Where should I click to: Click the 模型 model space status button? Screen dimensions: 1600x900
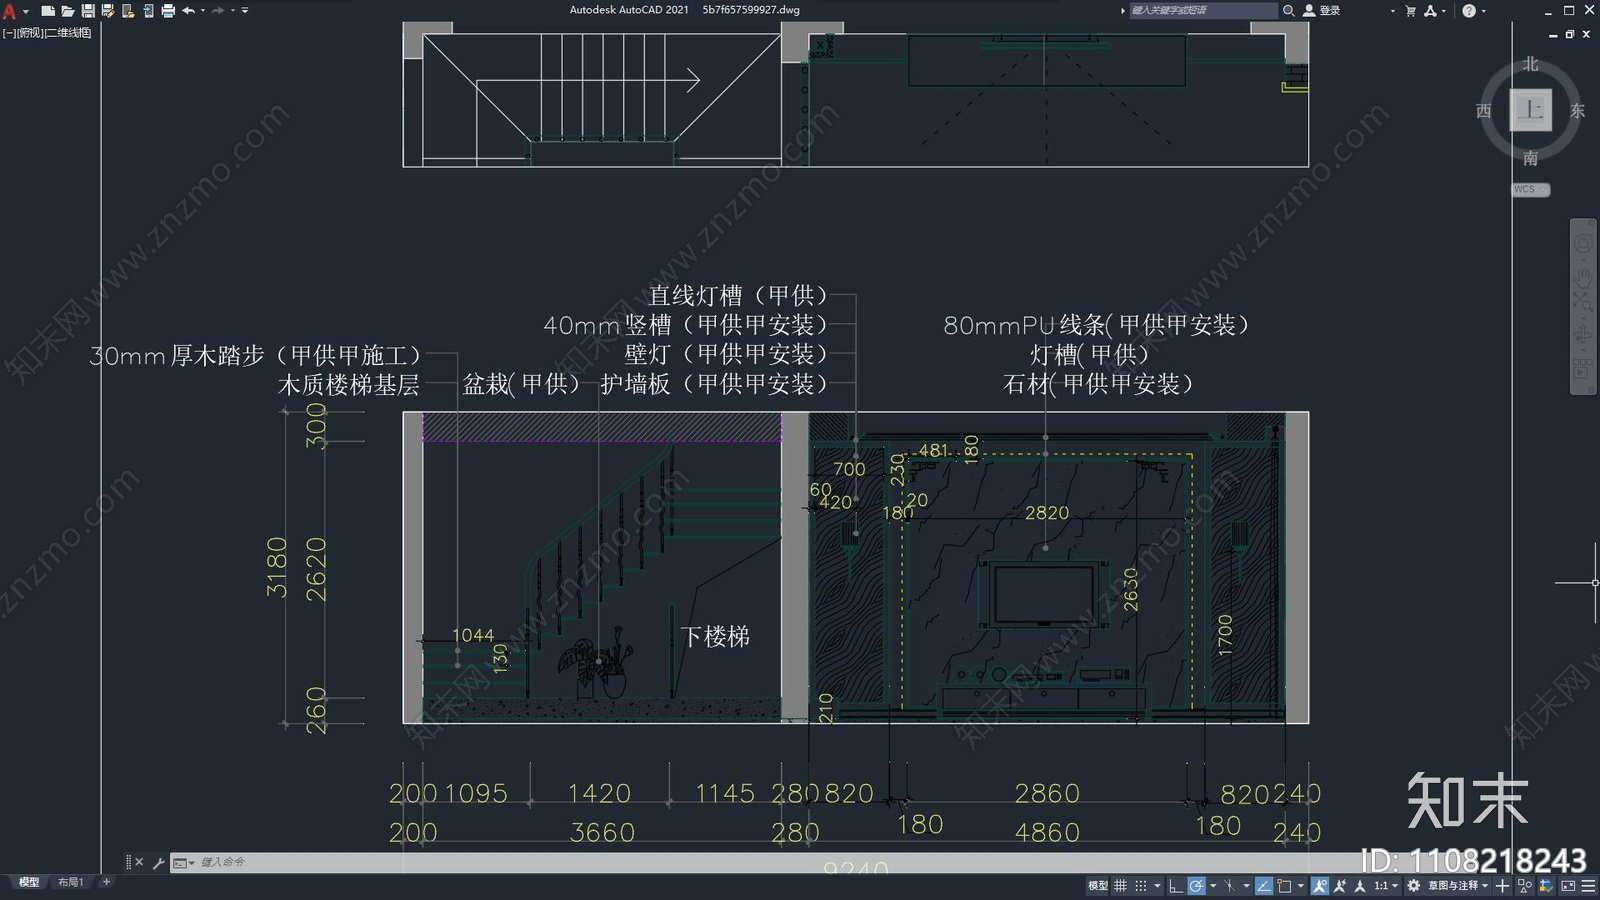coord(1098,885)
